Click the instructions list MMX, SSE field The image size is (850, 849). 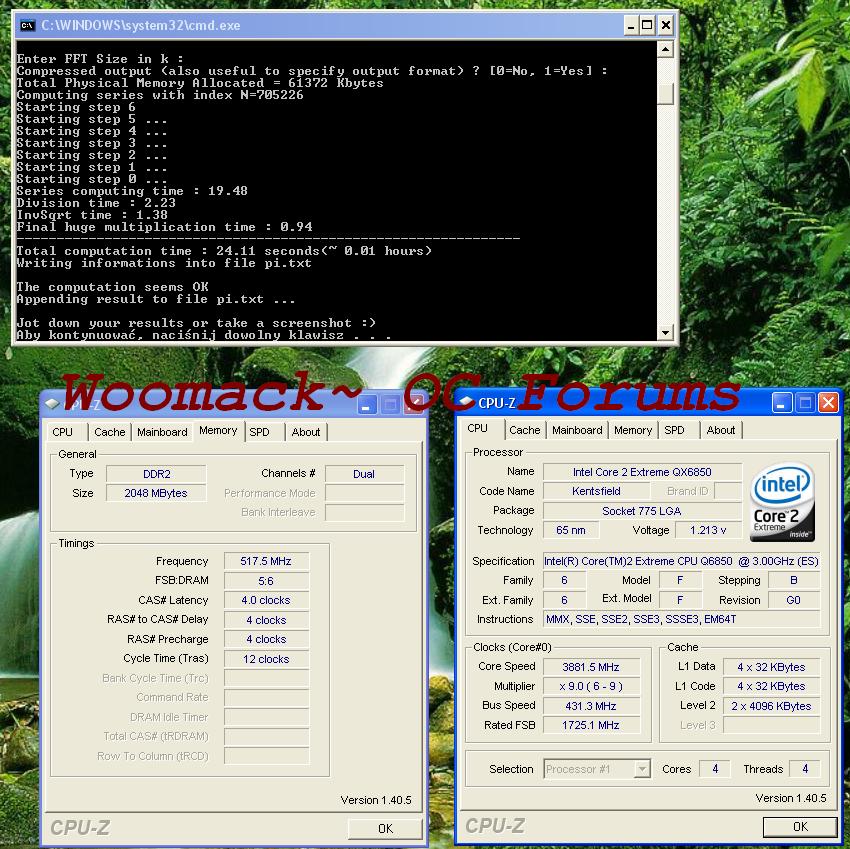click(x=681, y=619)
